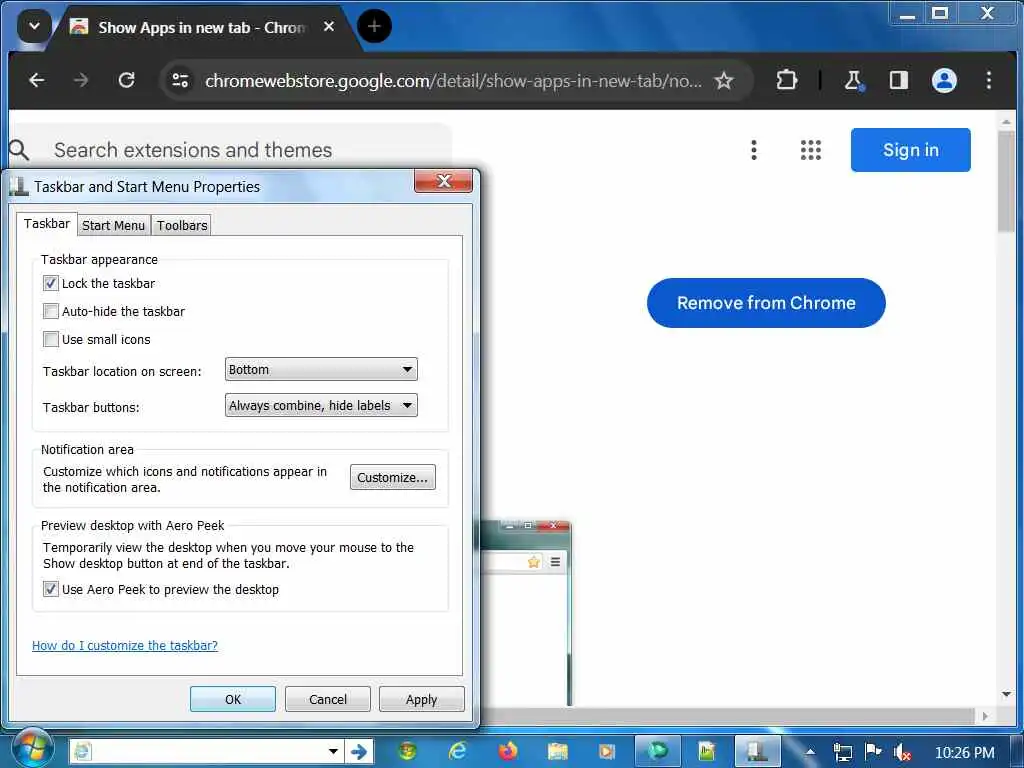Image resolution: width=1024 pixels, height=768 pixels.
Task: Close the Taskbar and Start Menu Properties dialog
Action: click(x=443, y=181)
